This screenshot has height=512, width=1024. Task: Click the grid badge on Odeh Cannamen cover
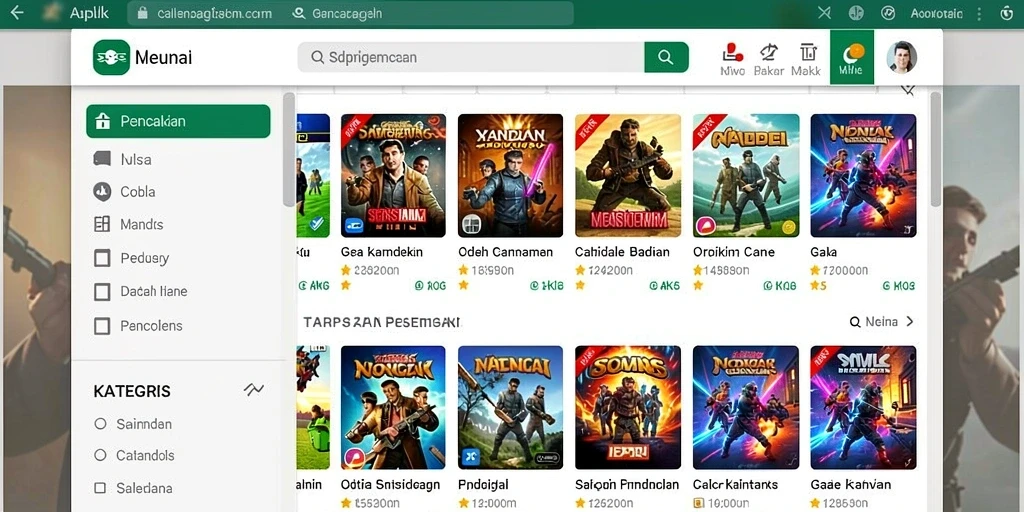472,225
